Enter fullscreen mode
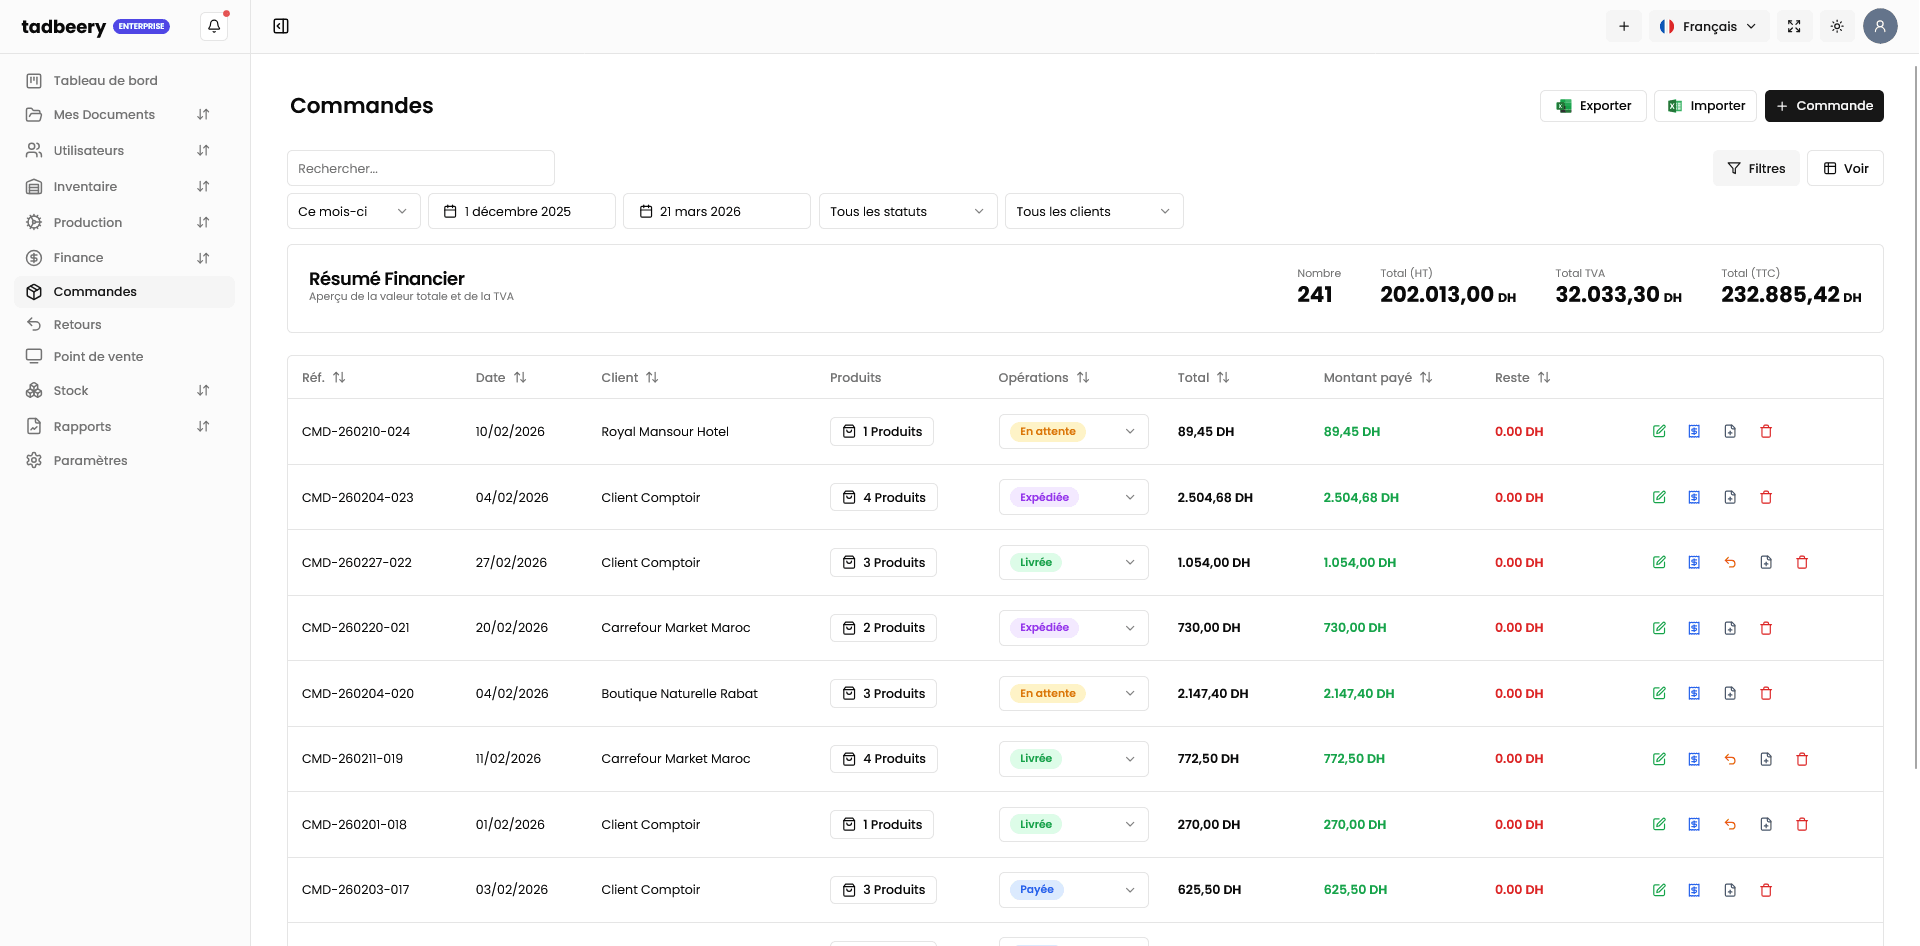 click(1794, 27)
